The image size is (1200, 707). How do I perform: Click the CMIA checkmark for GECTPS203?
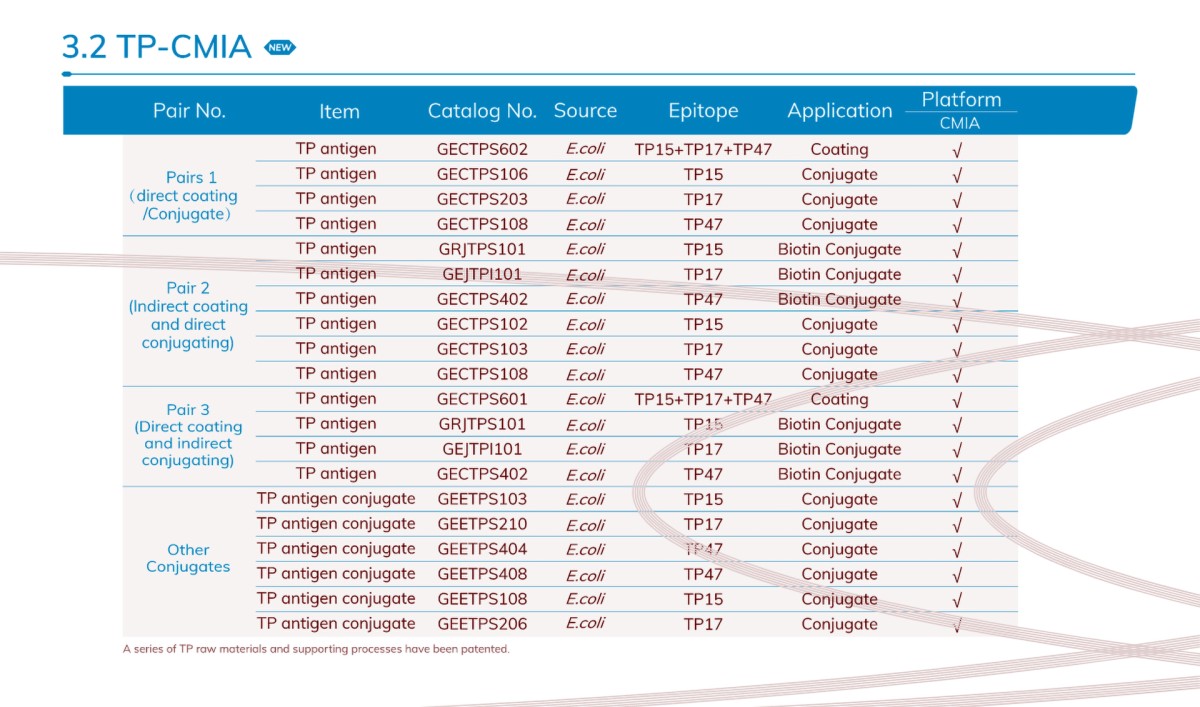click(x=957, y=200)
